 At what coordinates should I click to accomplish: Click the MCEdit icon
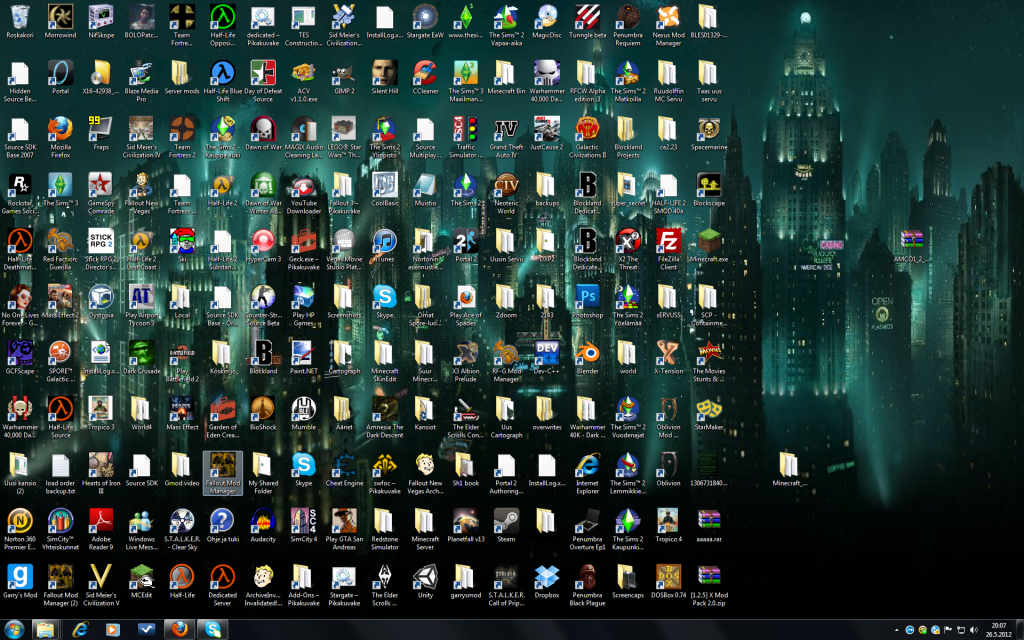[x=141, y=583]
